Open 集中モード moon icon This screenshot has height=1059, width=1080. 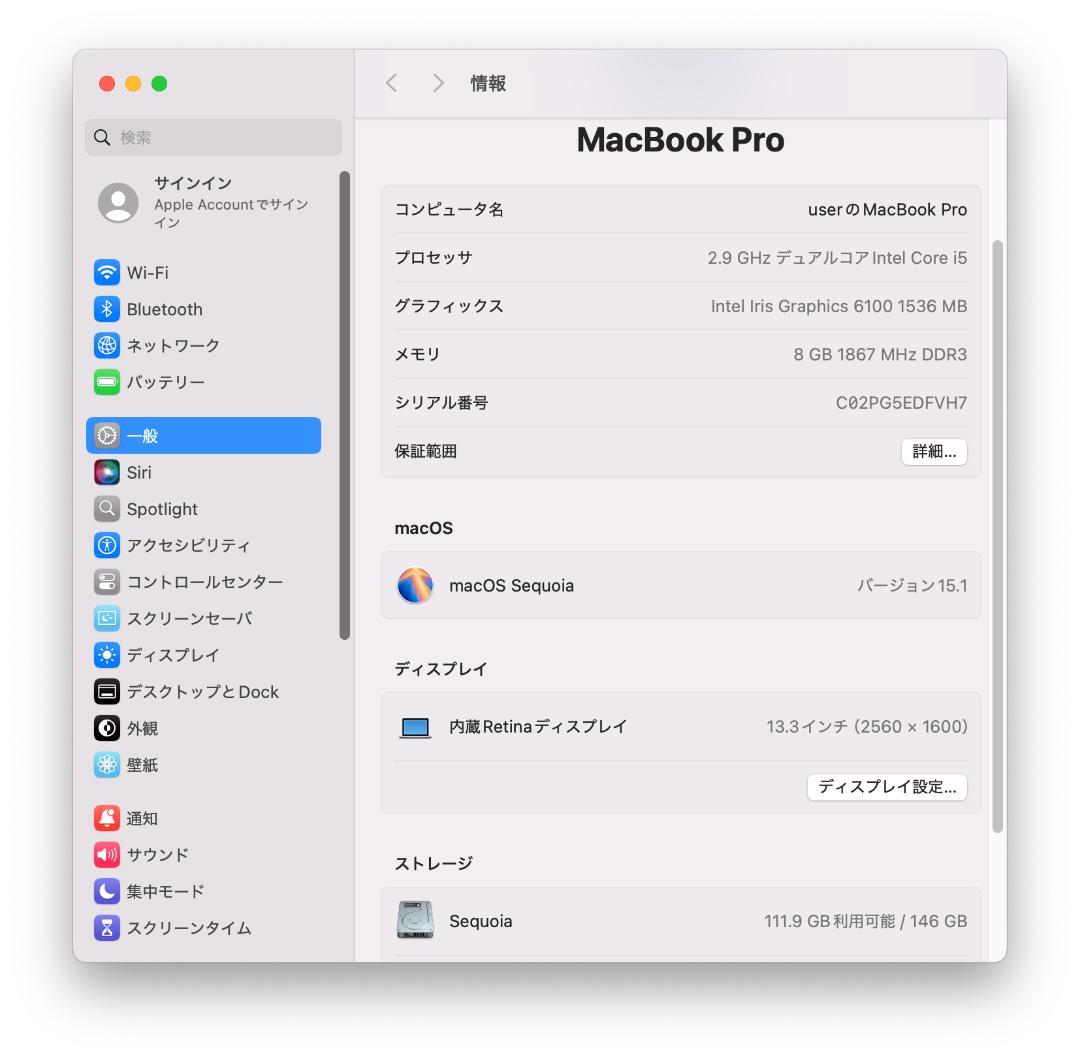[107, 891]
